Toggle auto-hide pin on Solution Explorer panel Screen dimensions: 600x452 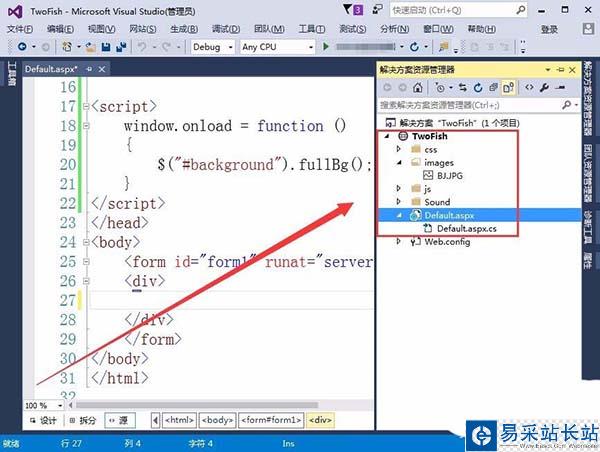pyautogui.click(x=561, y=70)
